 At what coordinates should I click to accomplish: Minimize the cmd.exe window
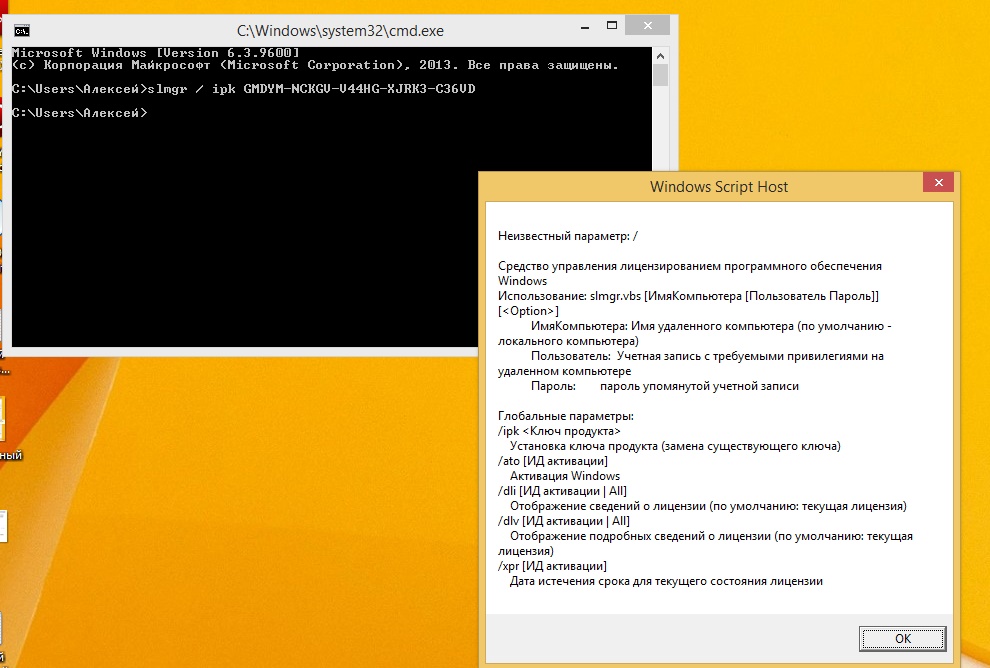click(585, 27)
